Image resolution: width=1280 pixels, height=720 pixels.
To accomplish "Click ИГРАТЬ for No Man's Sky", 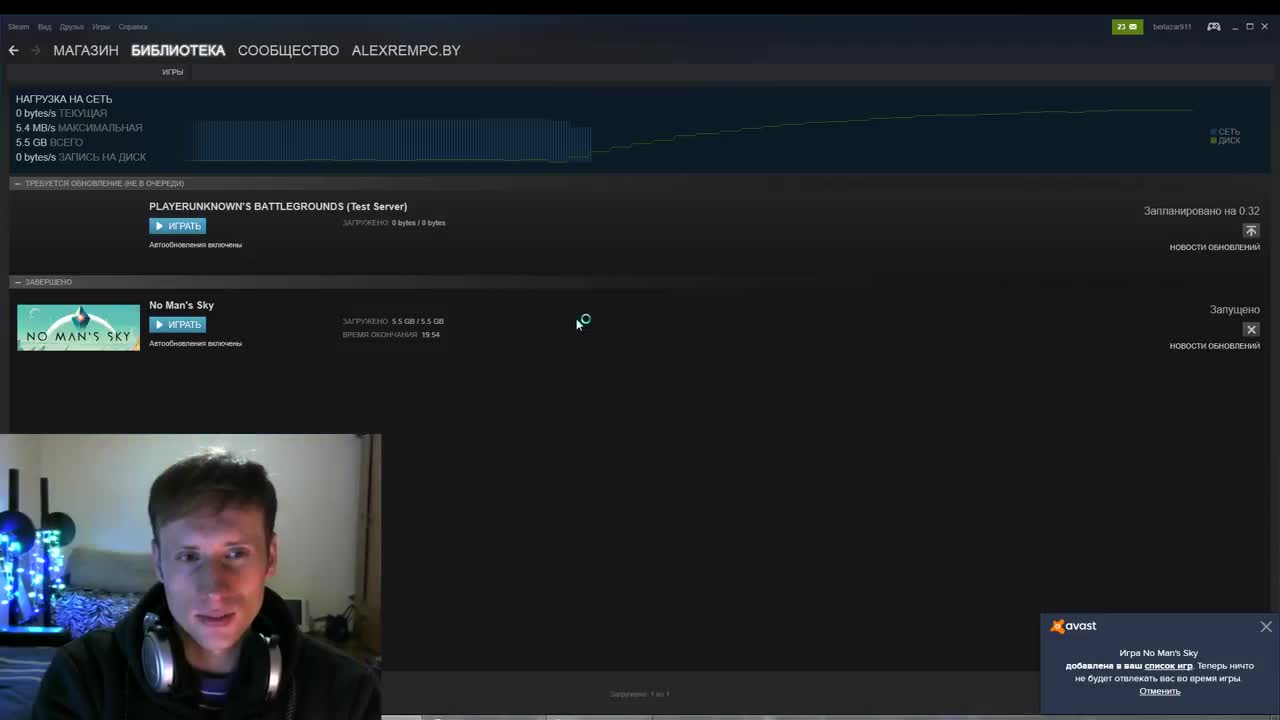I will click(178, 325).
